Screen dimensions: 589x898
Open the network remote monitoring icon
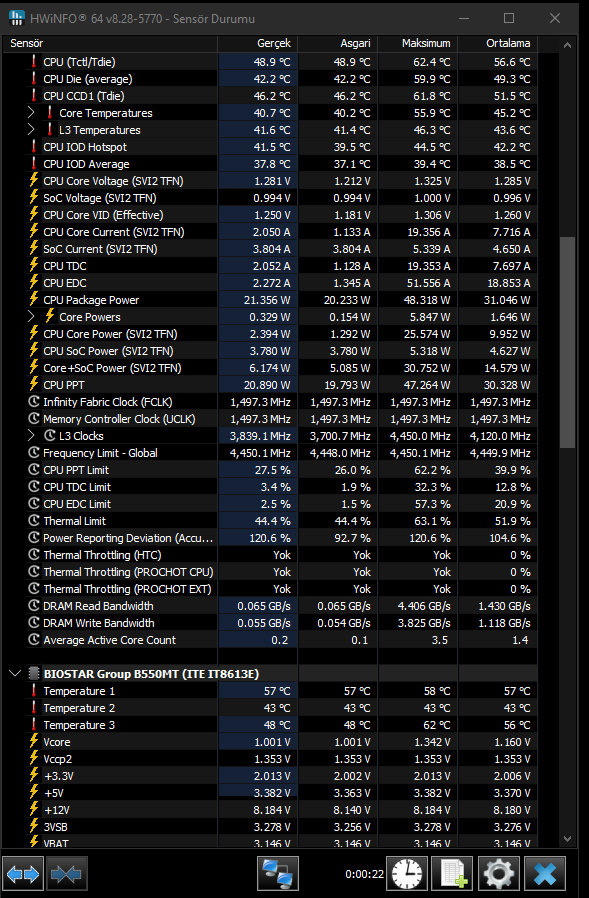[x=278, y=874]
